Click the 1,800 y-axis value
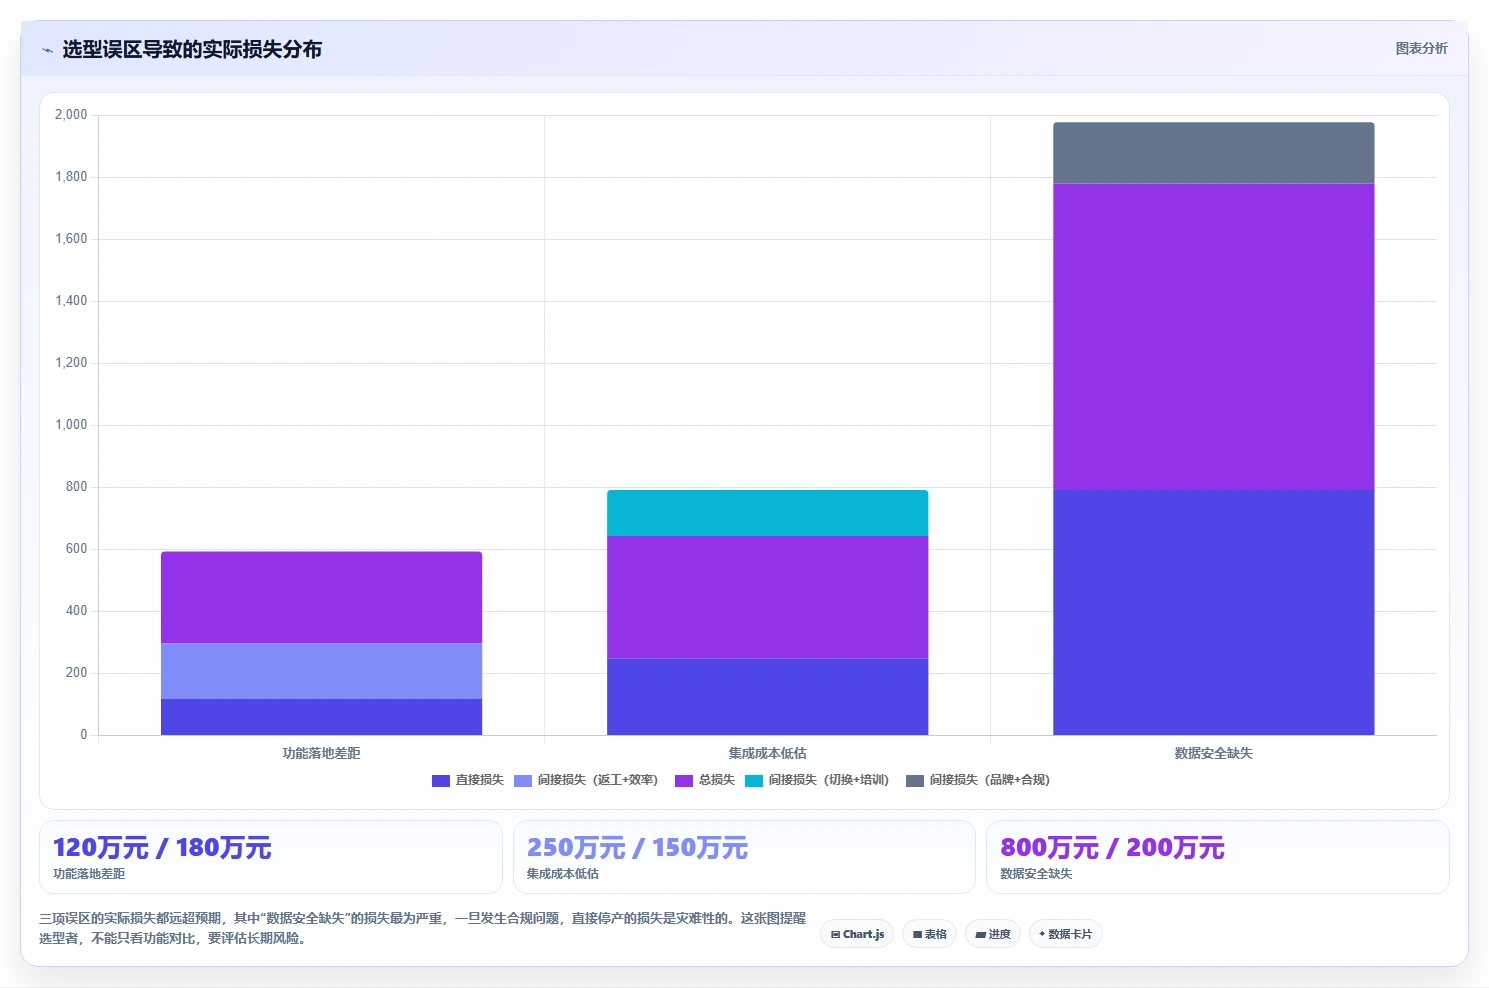Viewport: 1489px width, 988px height. click(71, 177)
